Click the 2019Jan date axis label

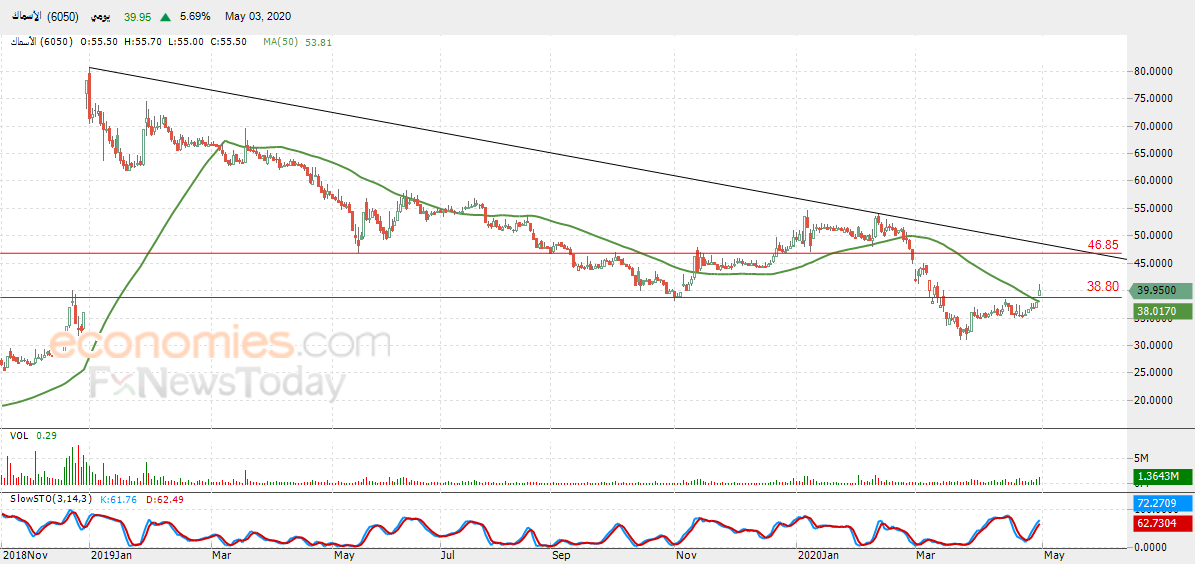(111, 556)
